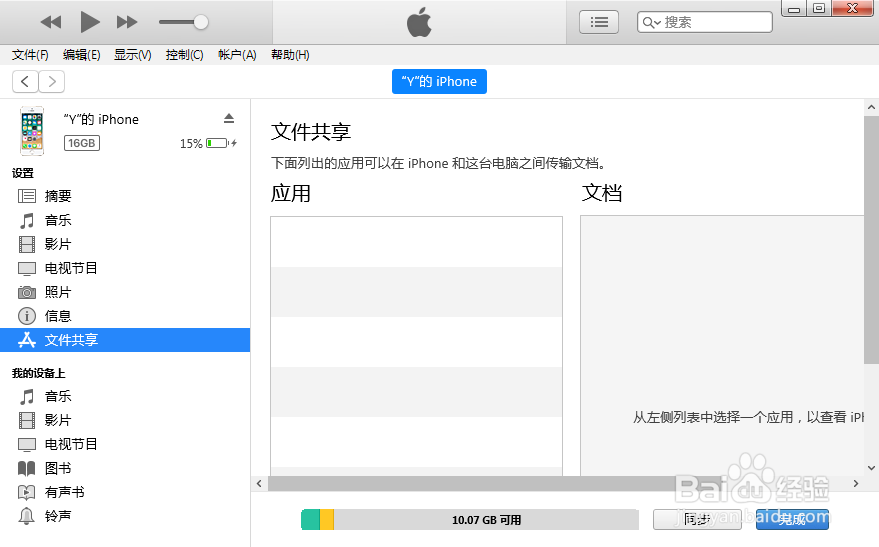Go back with the left arrow
The width and height of the screenshot is (879, 547).
[25, 82]
